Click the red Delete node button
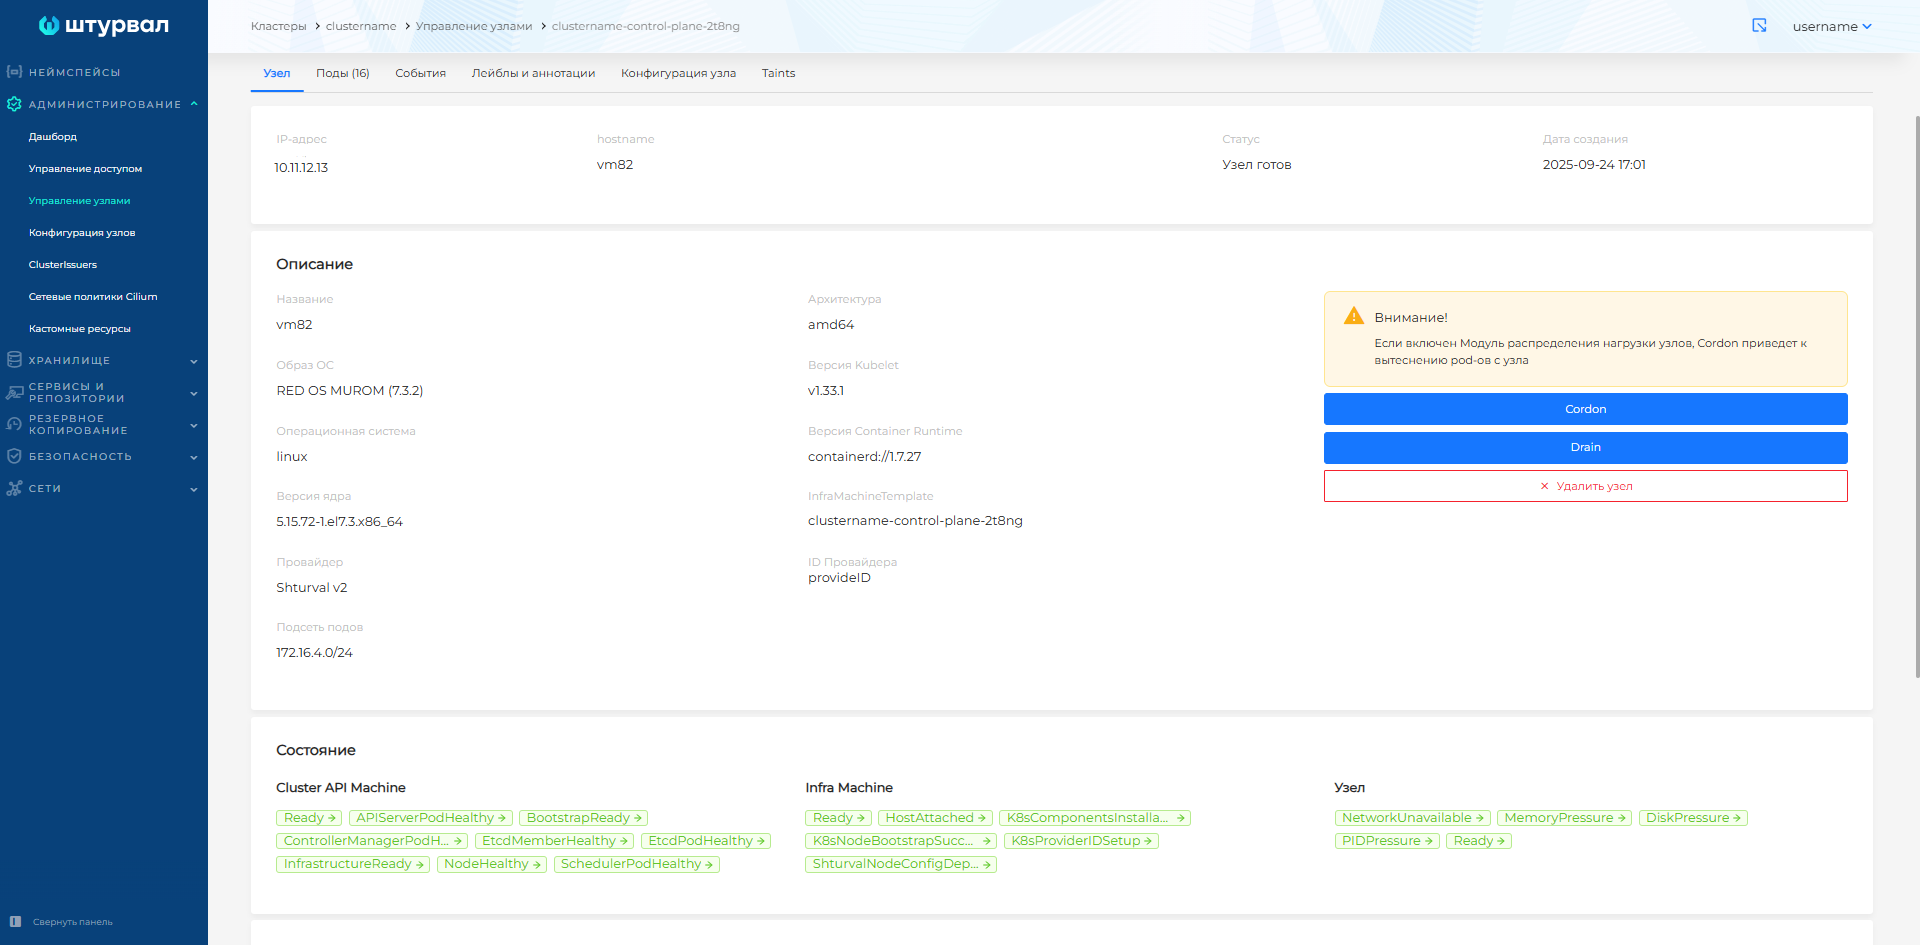The width and height of the screenshot is (1920, 945). [1585, 486]
